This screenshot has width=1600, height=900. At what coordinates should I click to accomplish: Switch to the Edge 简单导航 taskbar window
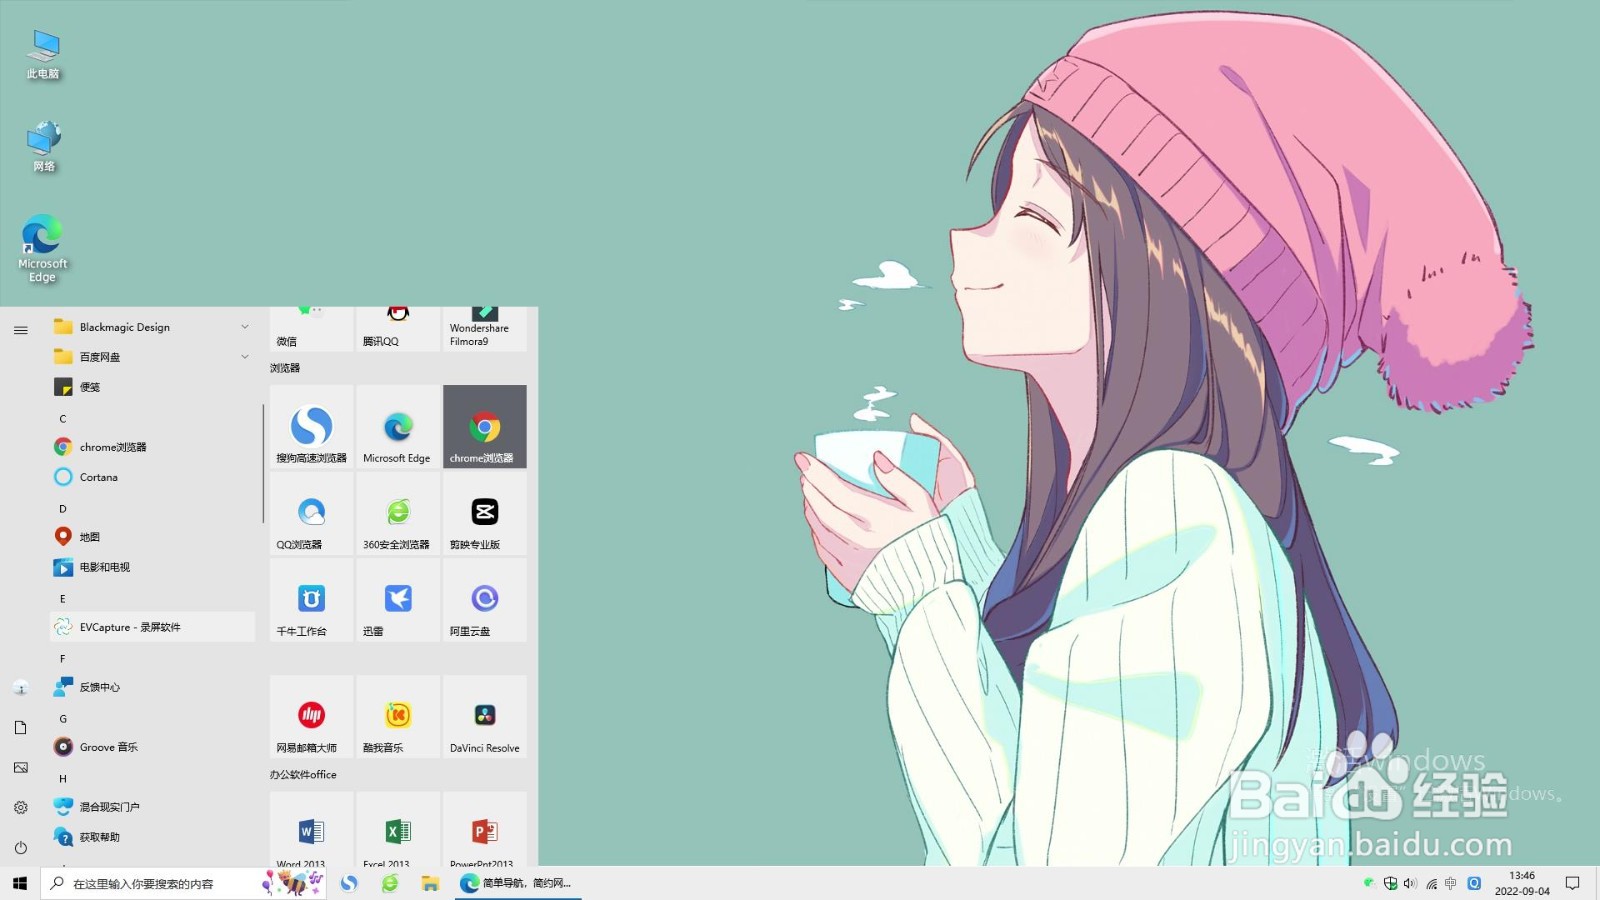tap(517, 883)
